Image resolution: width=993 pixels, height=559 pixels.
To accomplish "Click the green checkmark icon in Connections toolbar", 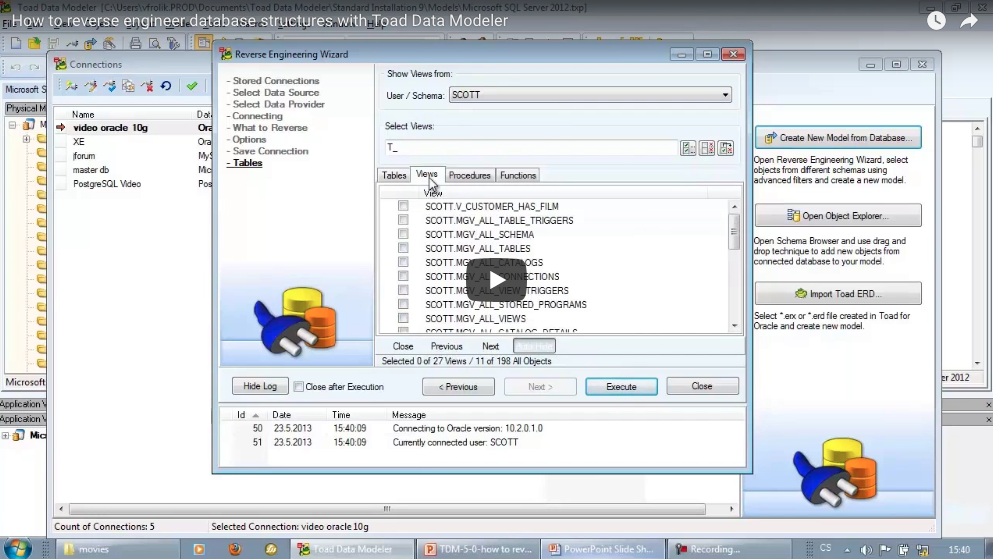I will tap(191, 87).
